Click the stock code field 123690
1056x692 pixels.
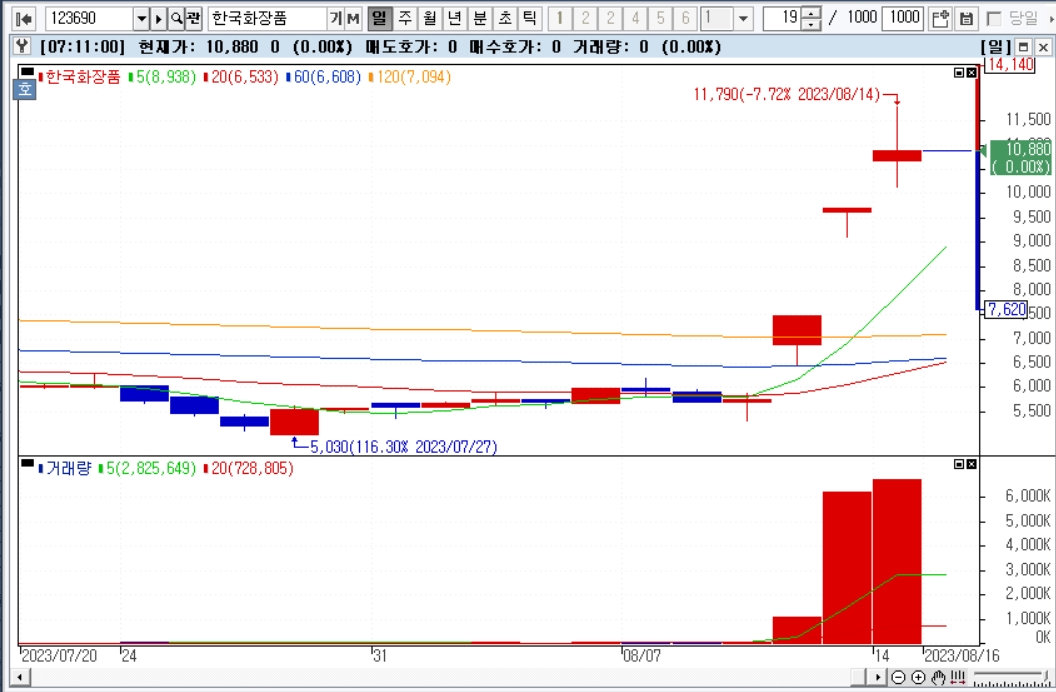[x=90, y=19]
